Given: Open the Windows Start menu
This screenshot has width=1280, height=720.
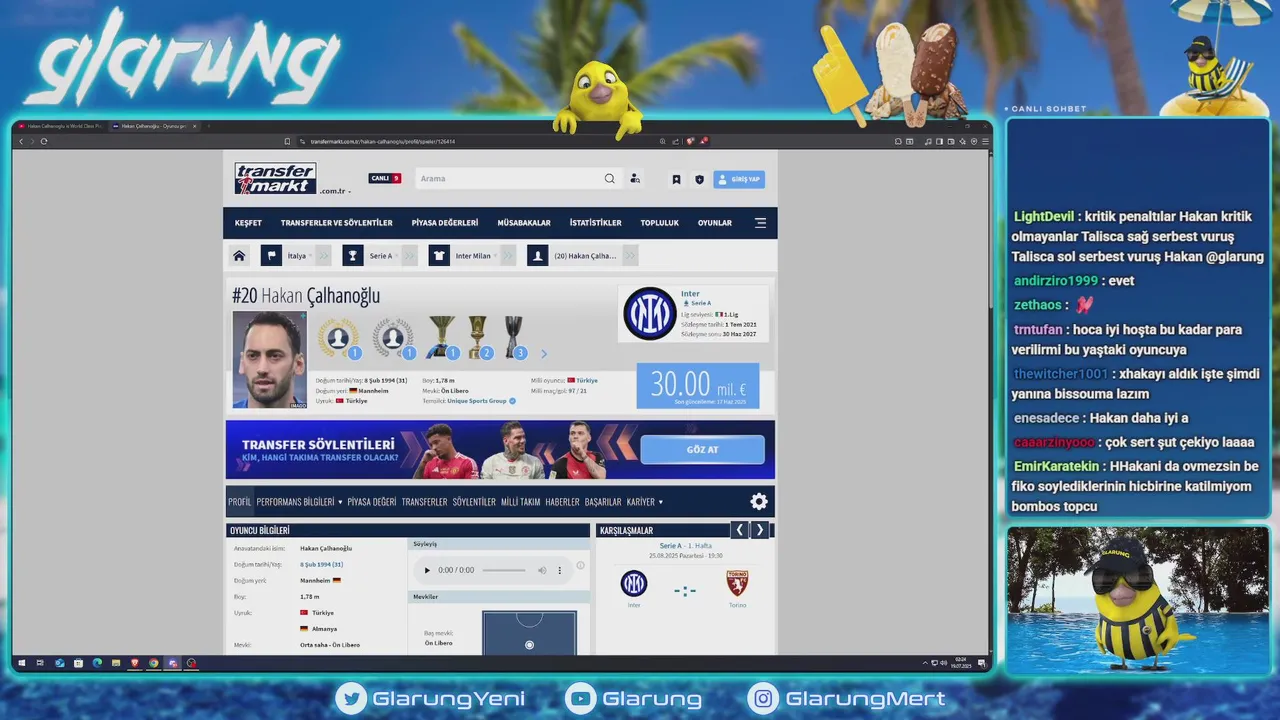Looking at the screenshot, I should tap(21, 663).
